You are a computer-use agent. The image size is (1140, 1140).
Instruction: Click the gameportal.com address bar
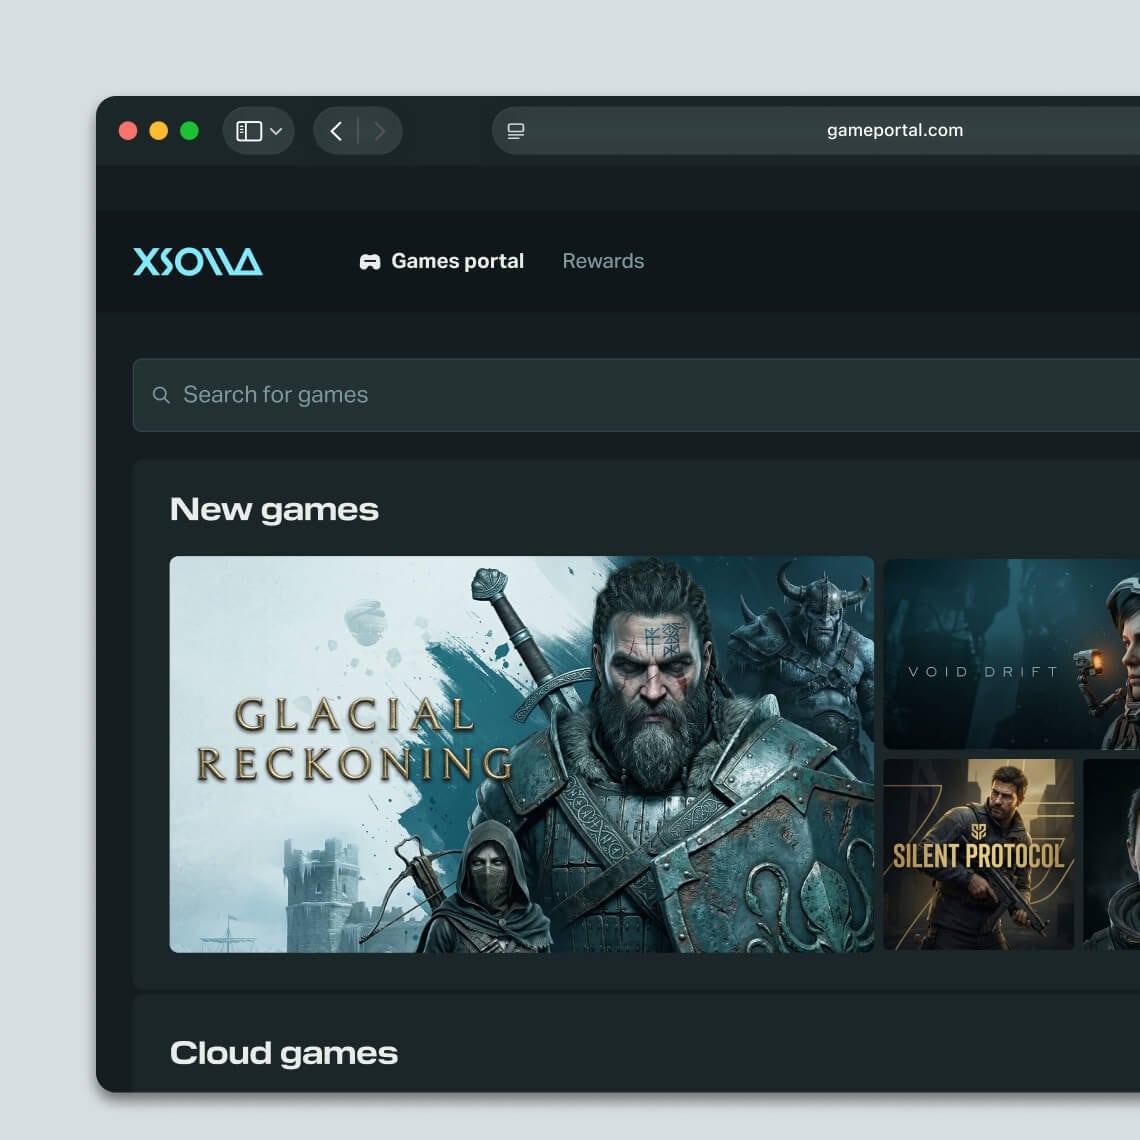(894, 130)
